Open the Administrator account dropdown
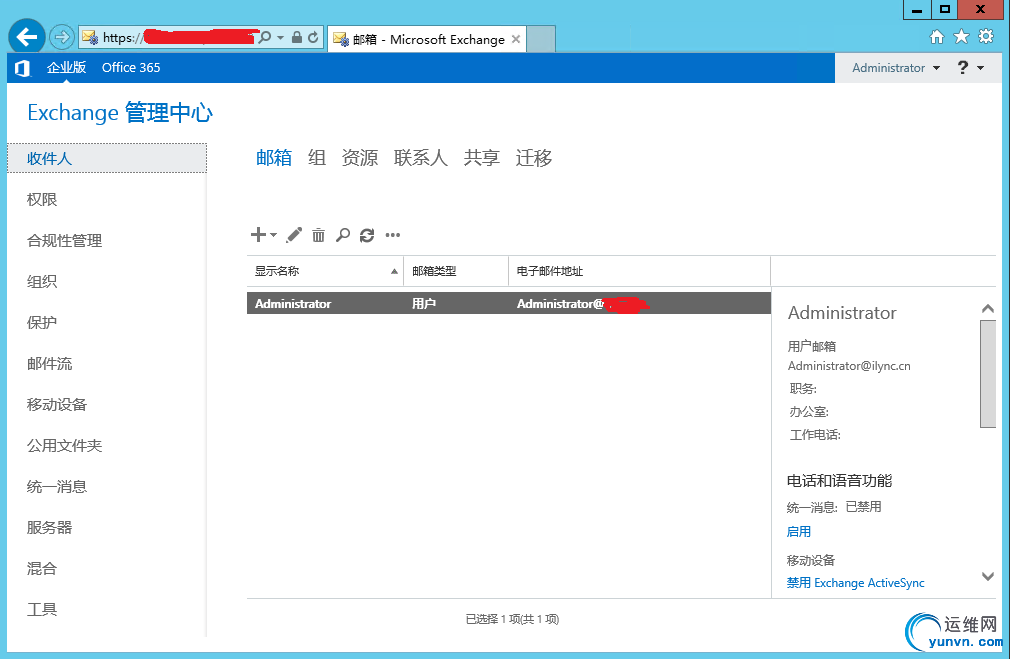The width and height of the screenshot is (1010, 659). pyautogui.click(x=895, y=68)
